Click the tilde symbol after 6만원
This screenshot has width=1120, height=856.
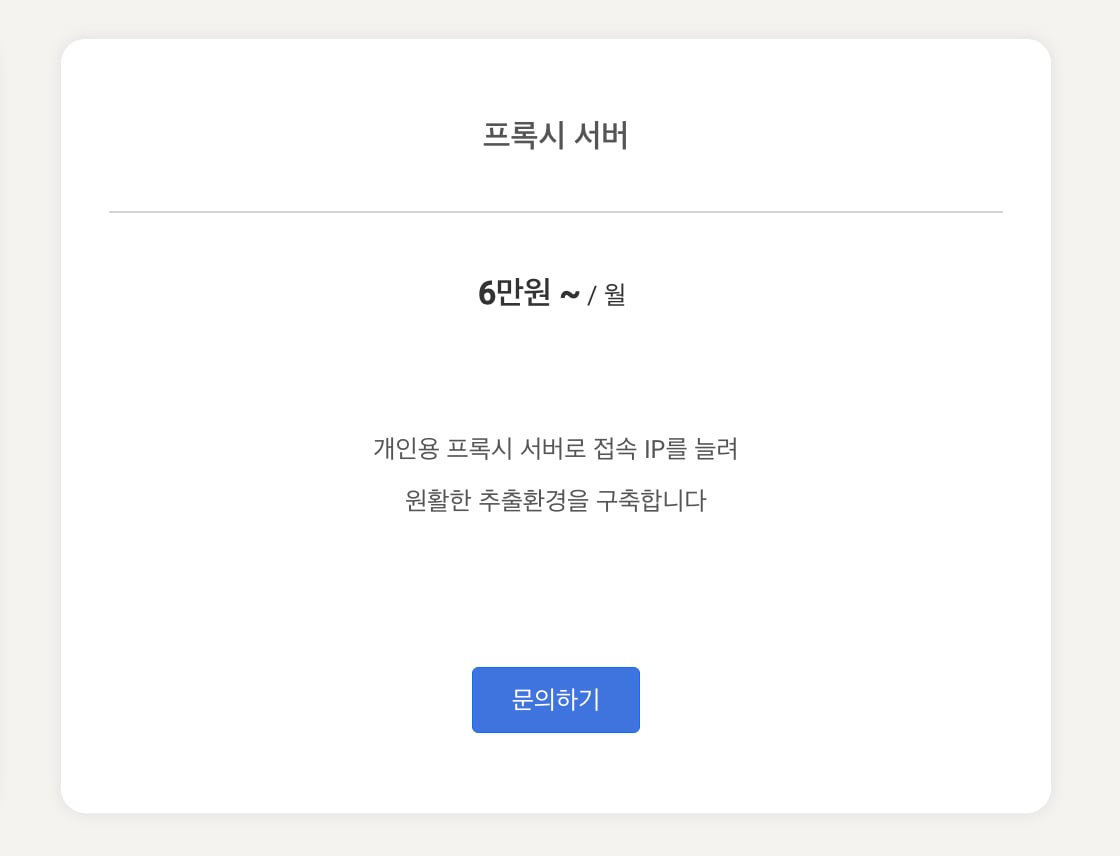coord(569,295)
